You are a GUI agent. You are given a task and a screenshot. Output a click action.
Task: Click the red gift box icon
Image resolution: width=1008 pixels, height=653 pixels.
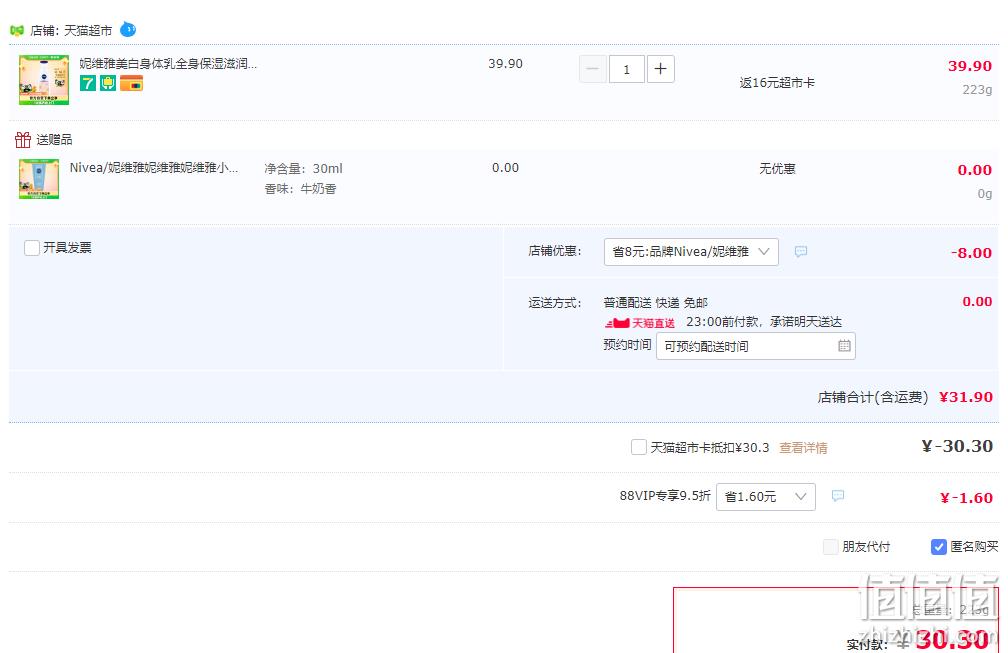coord(22,139)
